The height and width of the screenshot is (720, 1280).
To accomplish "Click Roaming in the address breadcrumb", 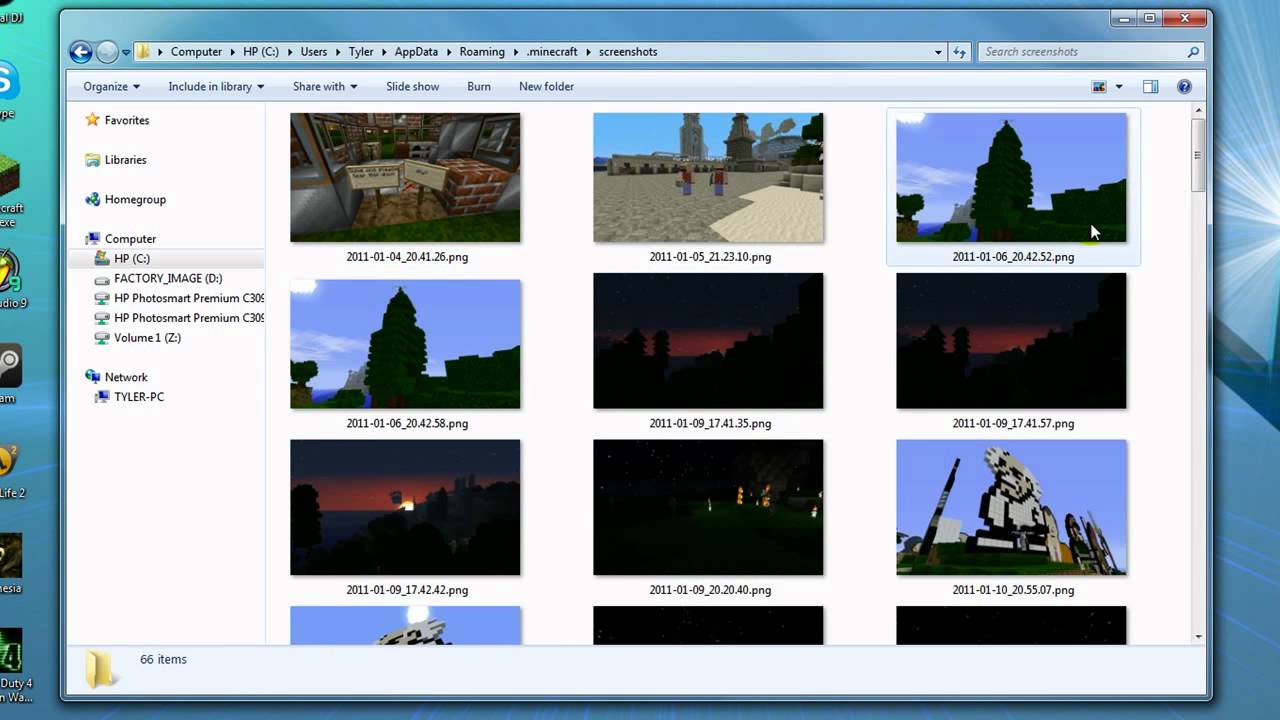I will (x=482, y=52).
